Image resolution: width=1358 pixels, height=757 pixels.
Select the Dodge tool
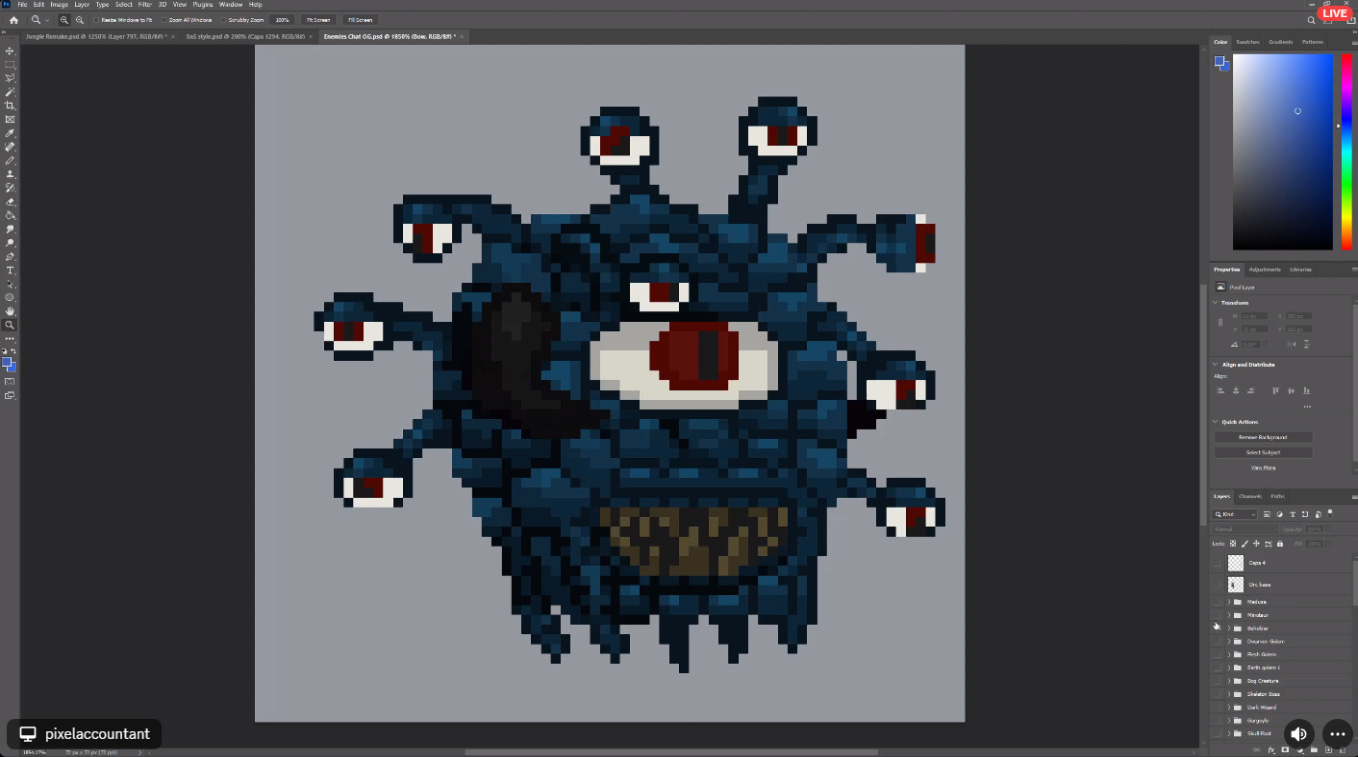pyautogui.click(x=10, y=243)
